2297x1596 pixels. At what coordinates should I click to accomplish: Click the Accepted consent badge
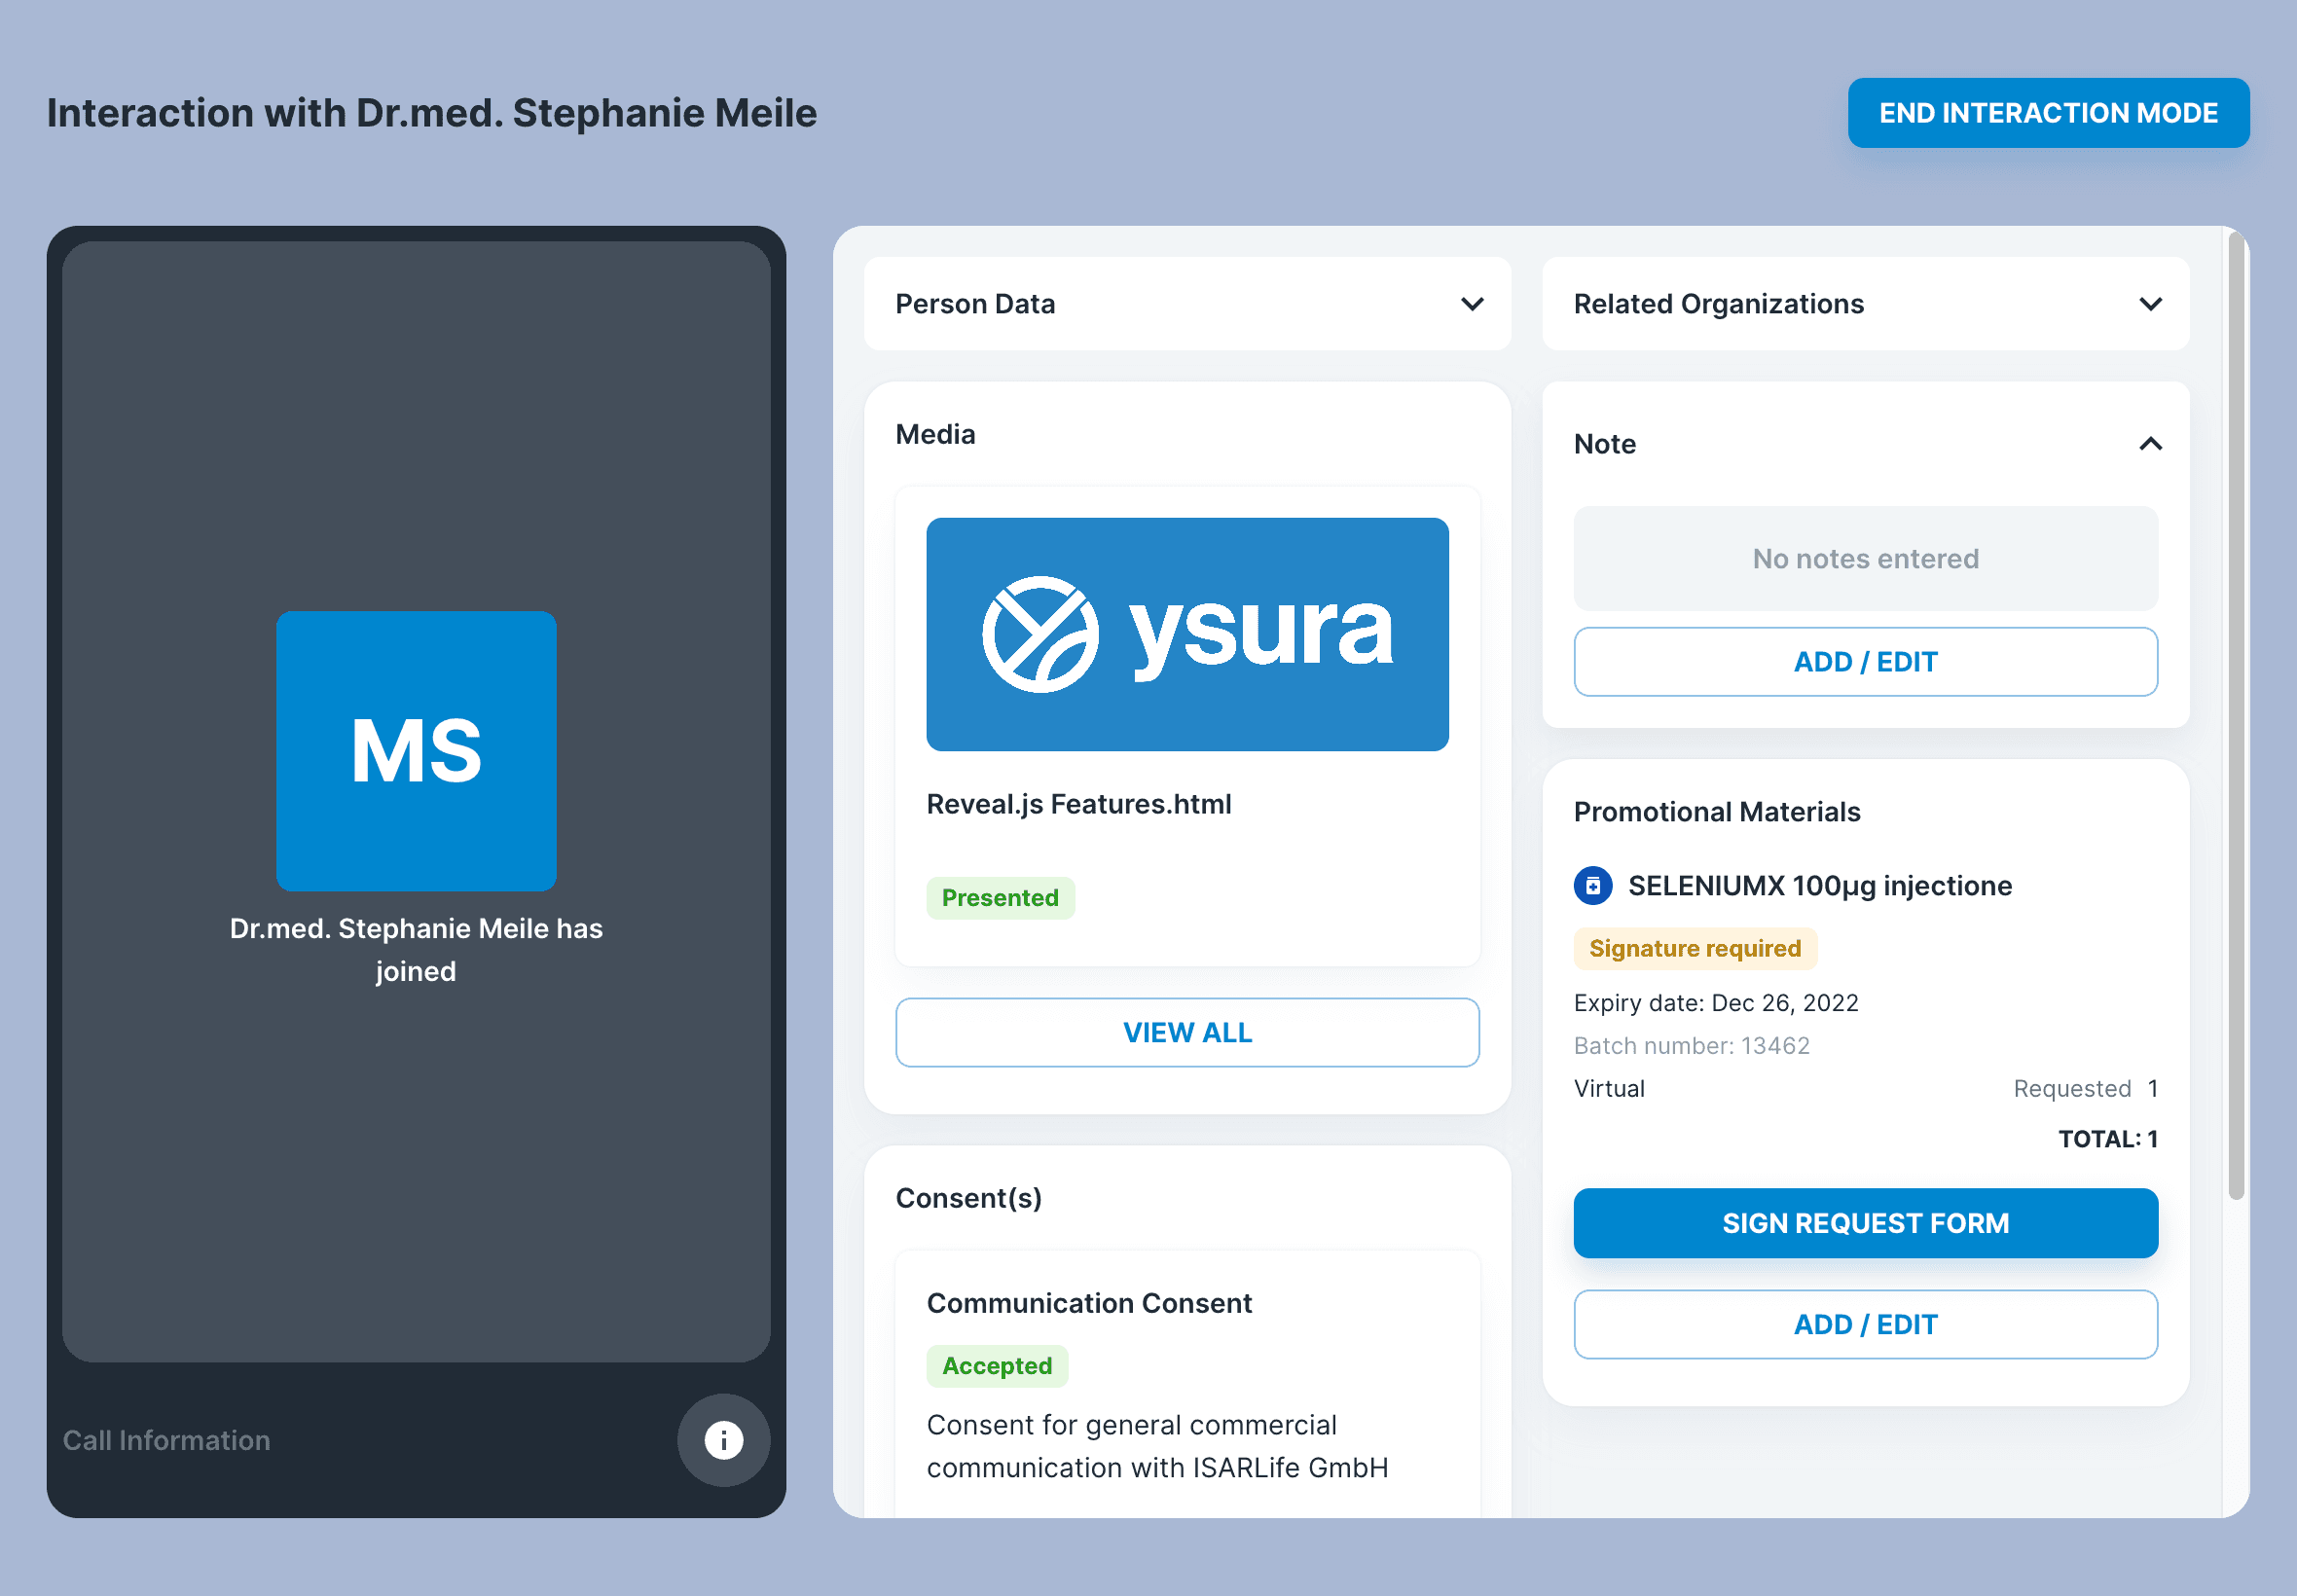(x=997, y=1365)
